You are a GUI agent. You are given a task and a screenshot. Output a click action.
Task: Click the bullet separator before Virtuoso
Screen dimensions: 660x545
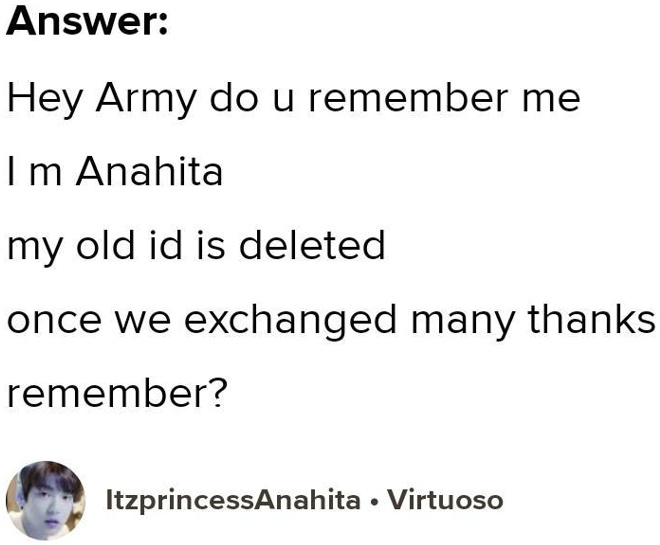click(374, 502)
